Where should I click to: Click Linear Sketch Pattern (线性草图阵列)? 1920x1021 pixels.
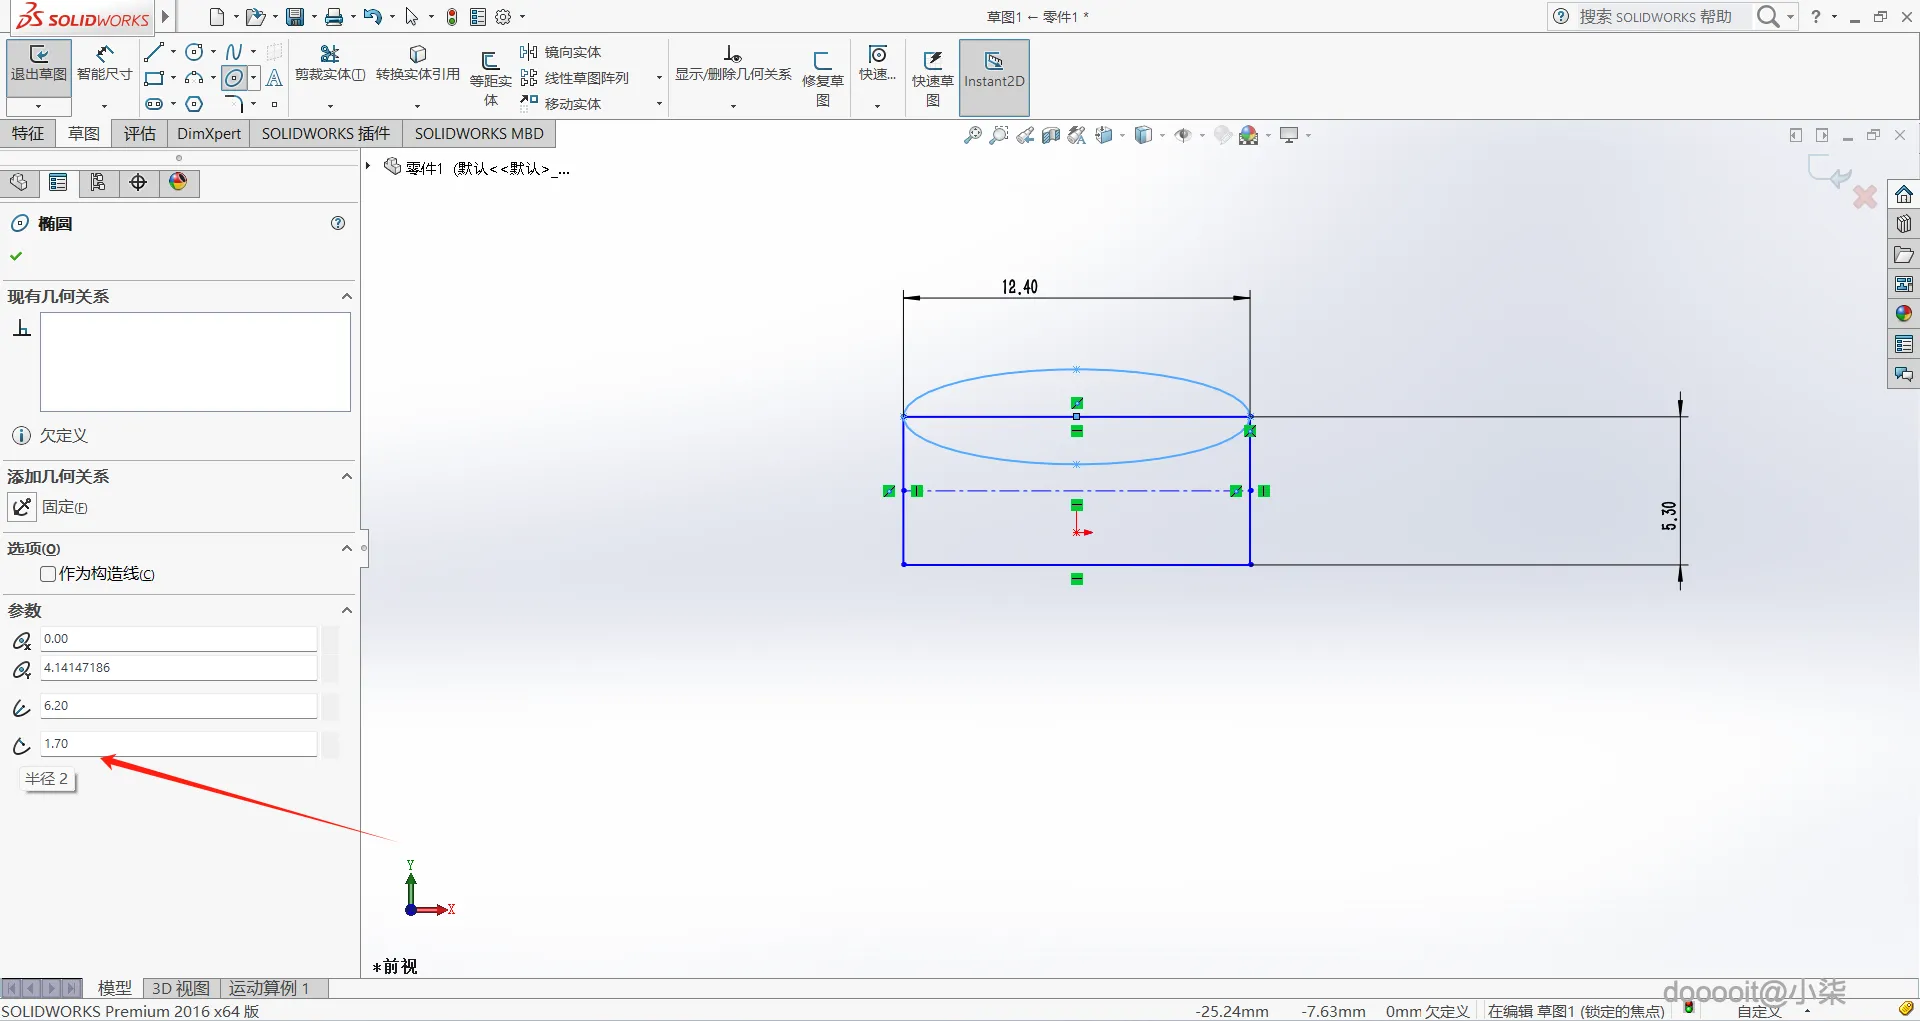click(x=575, y=78)
